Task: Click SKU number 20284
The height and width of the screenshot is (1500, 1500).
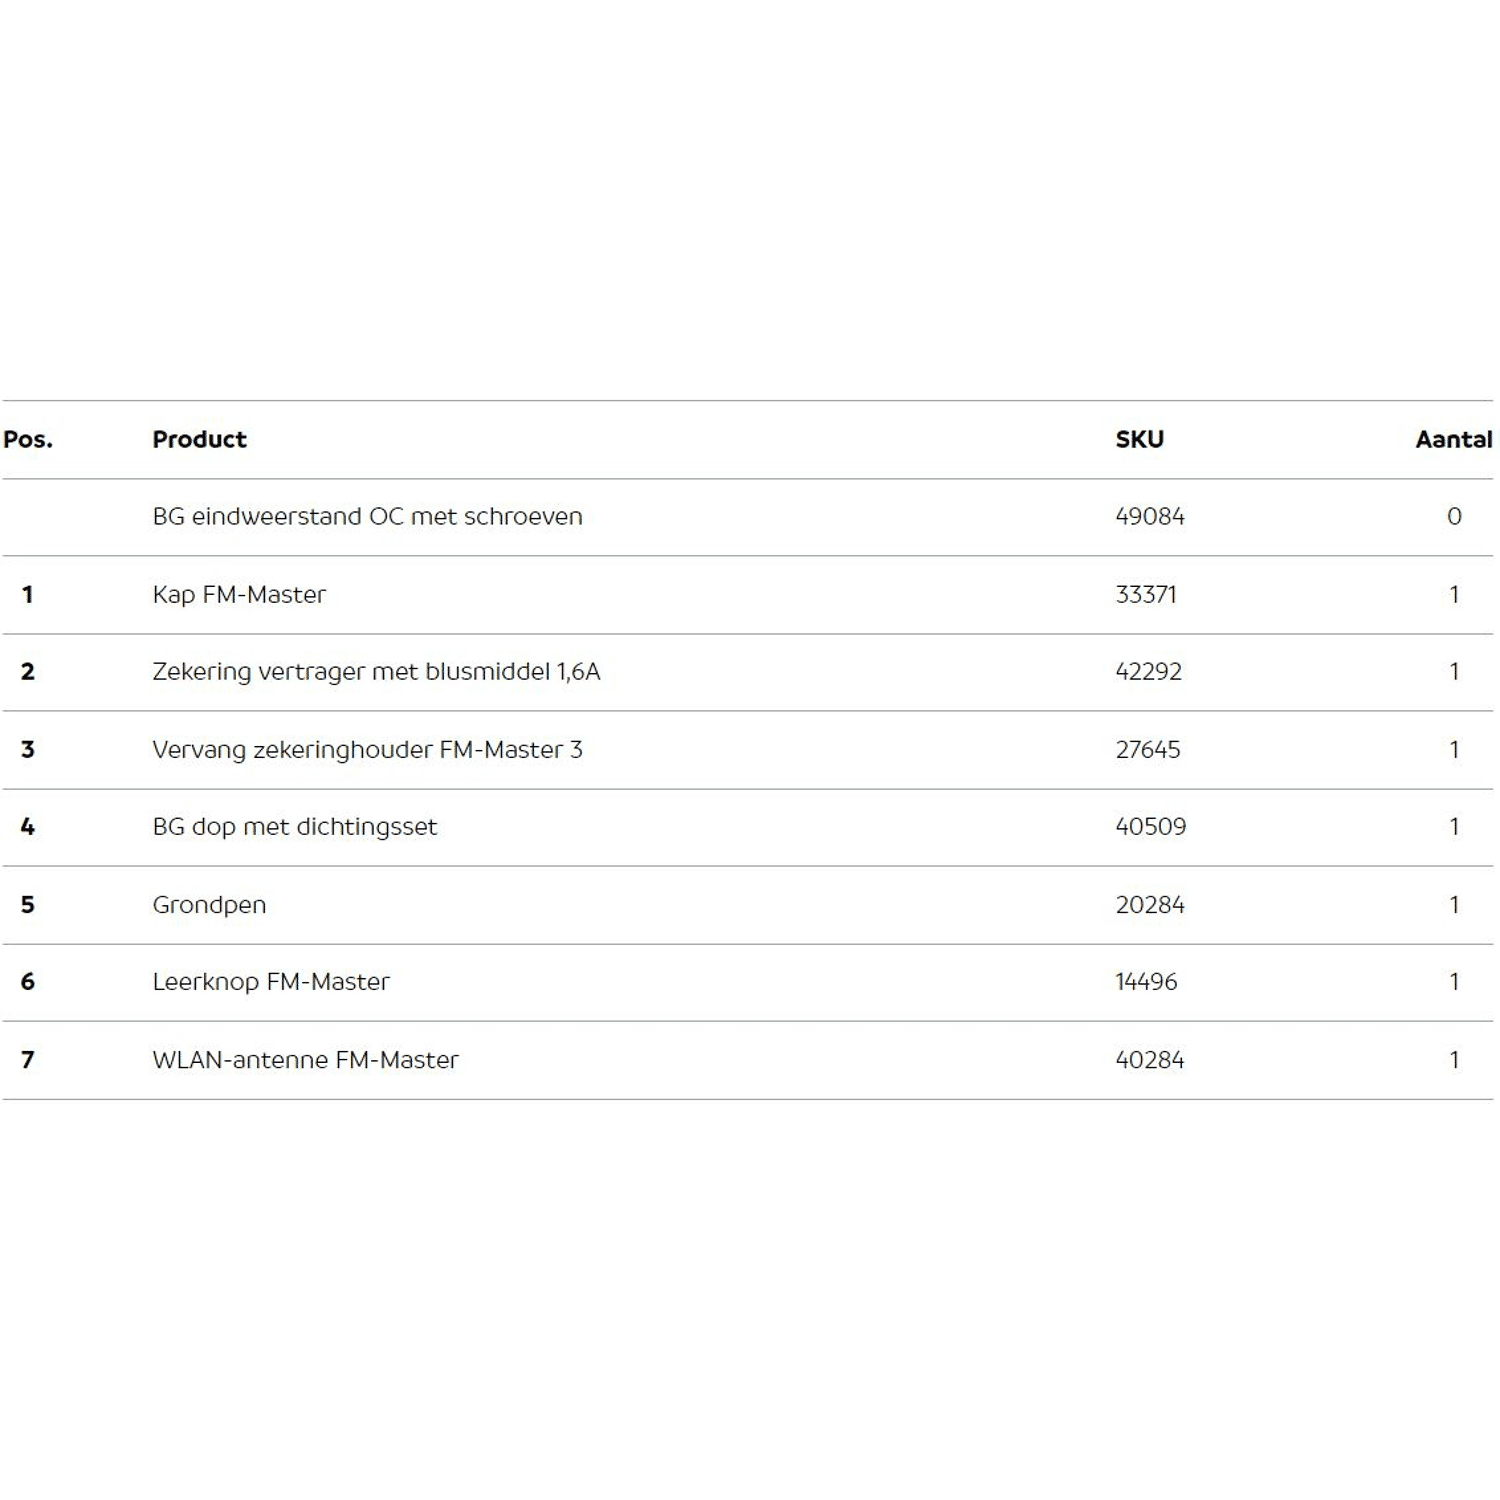Action: coord(1150,905)
